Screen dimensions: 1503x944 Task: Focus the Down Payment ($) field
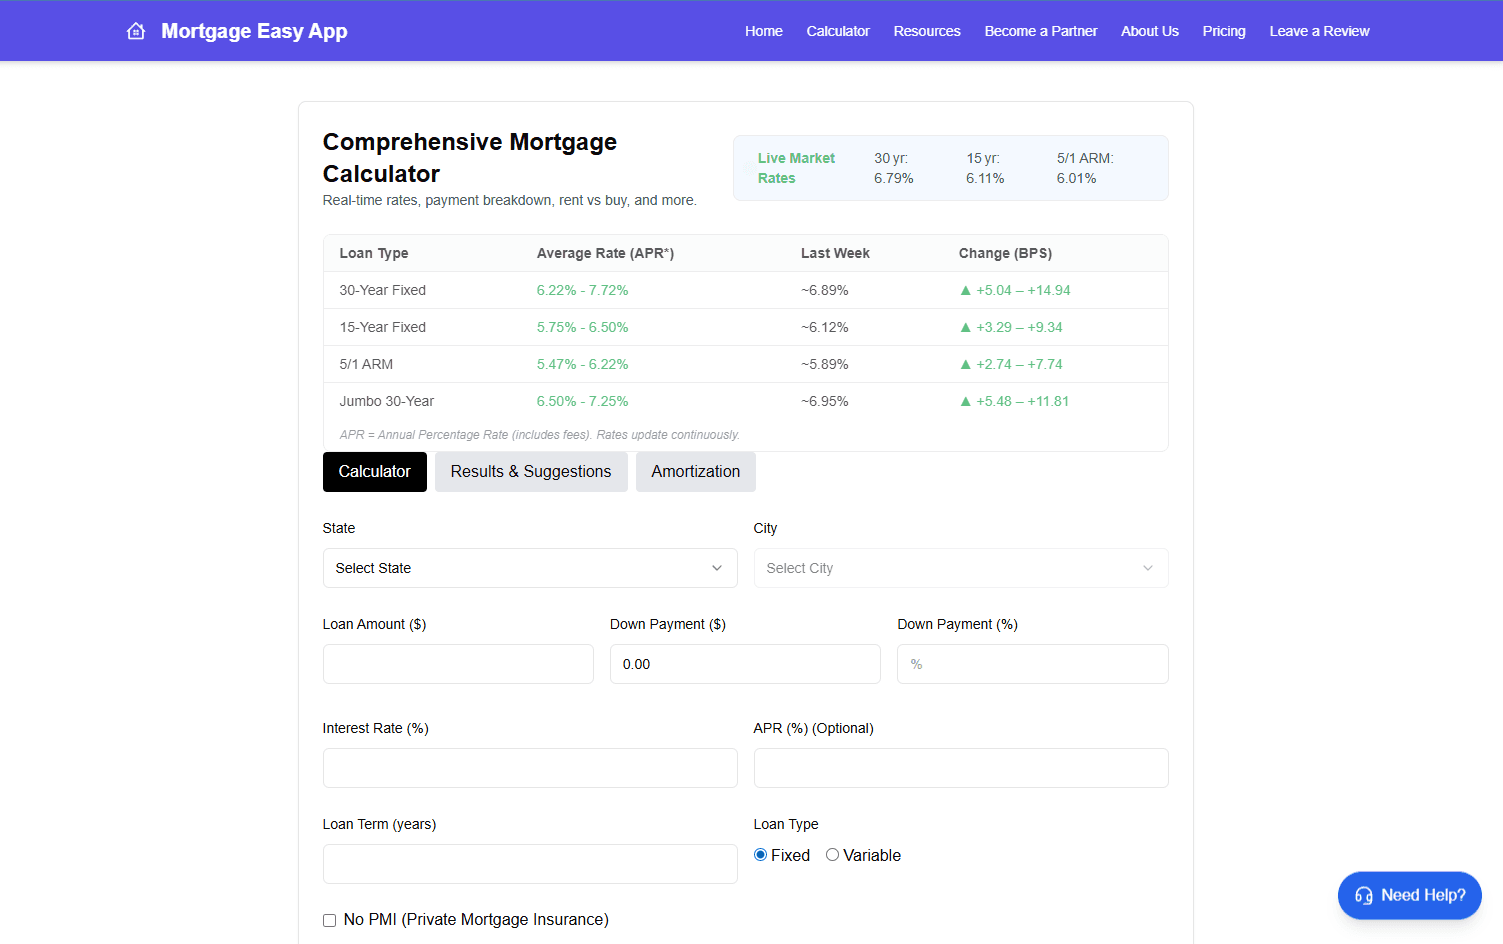(745, 664)
